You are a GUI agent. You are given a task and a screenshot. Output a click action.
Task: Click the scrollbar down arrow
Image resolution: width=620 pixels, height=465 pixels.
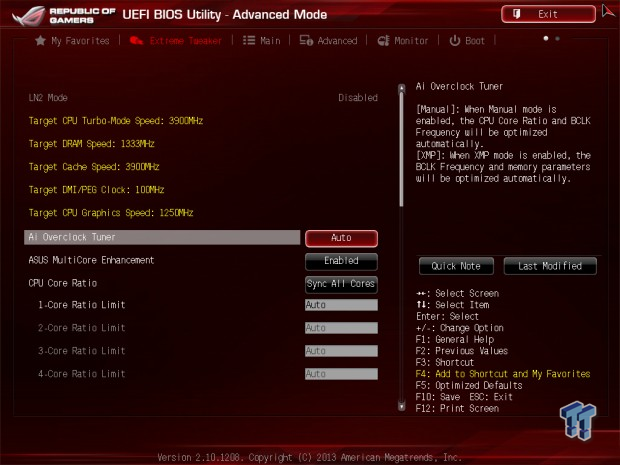(x=402, y=406)
